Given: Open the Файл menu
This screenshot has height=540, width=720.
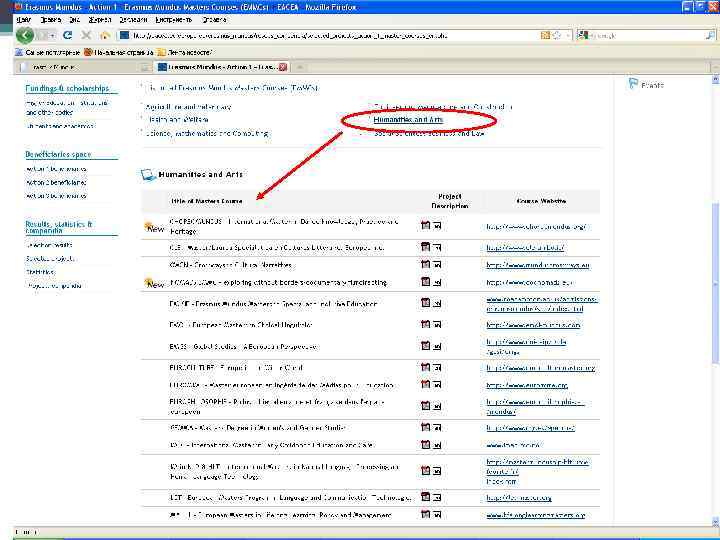Looking at the screenshot, I should (23, 20).
